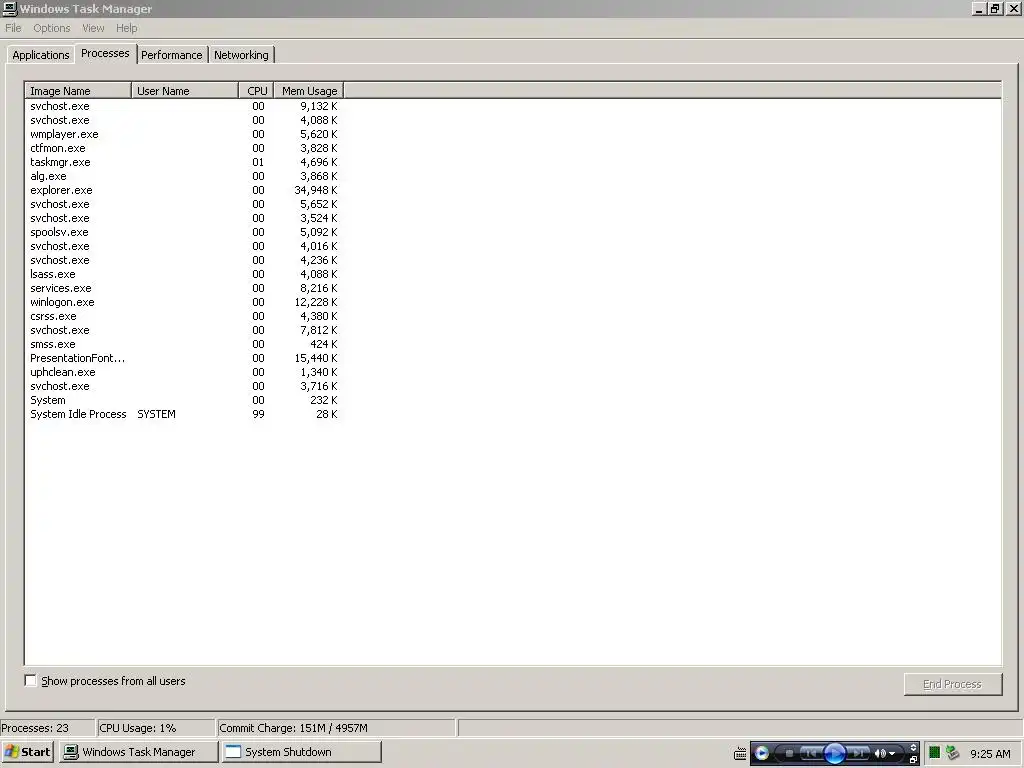Click the 1,340 K memory value
1024x768 pixels.
[x=319, y=372]
